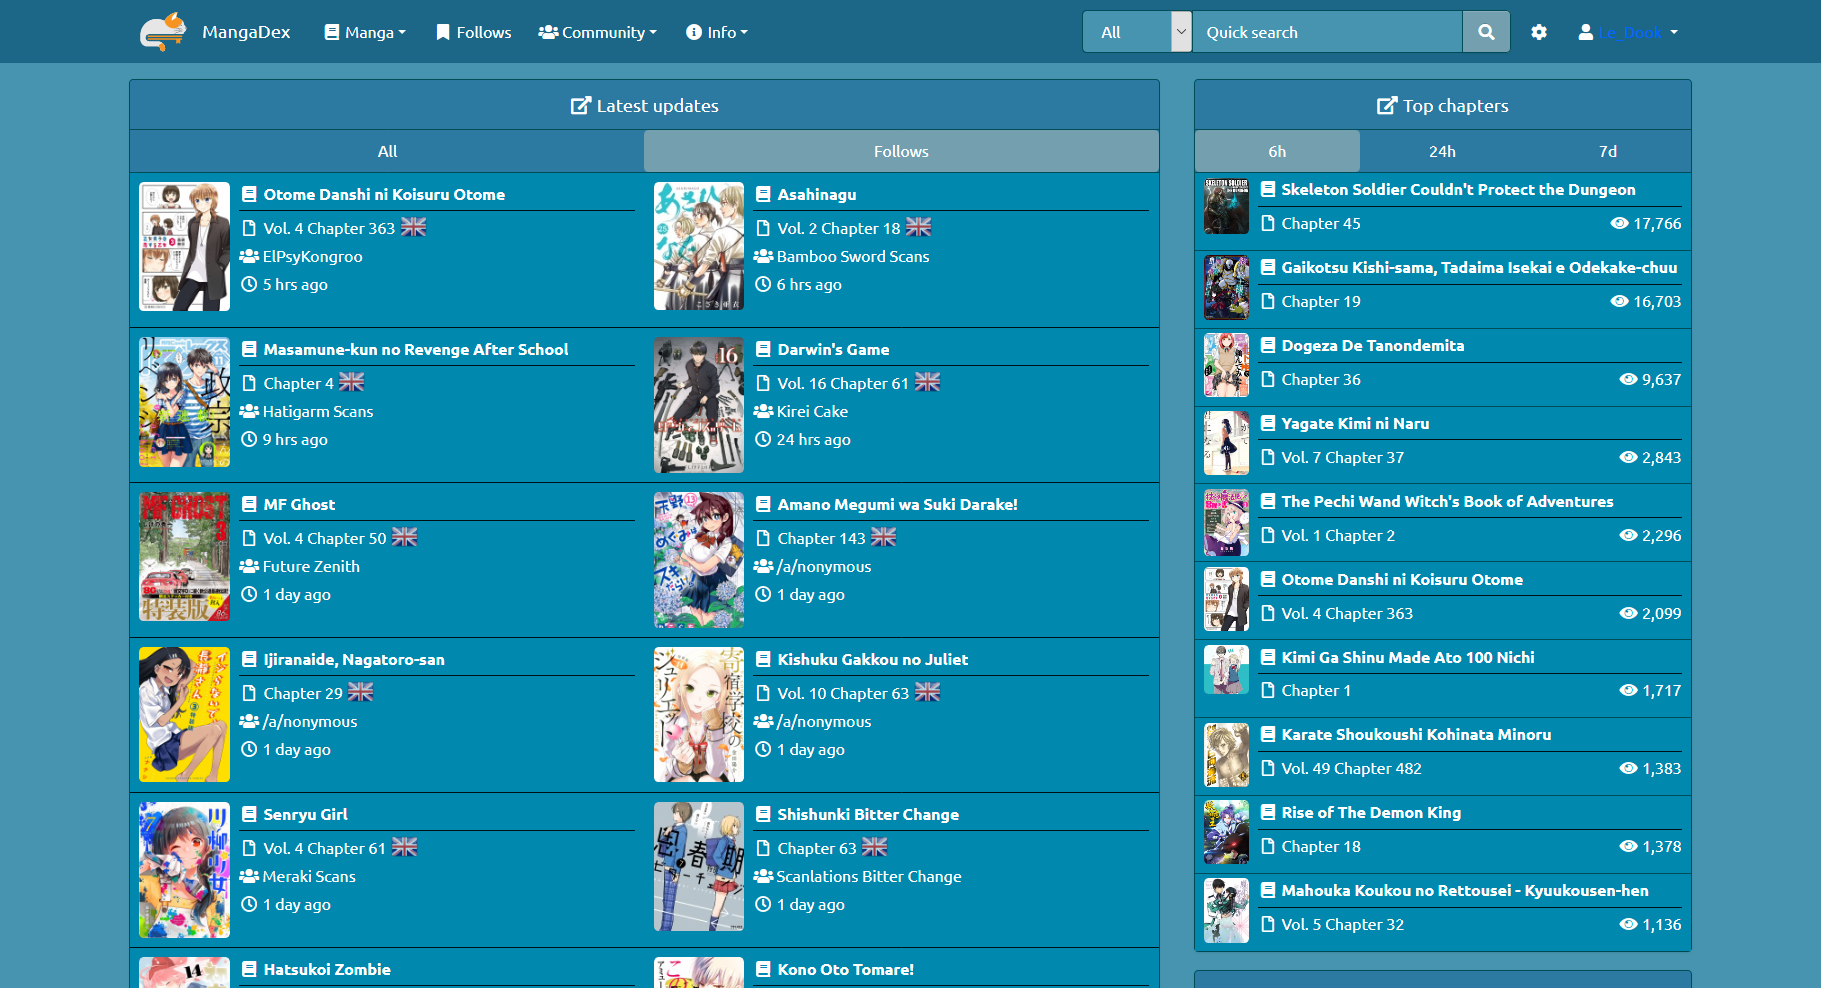1821x988 pixels.
Task: Switch to the Follows updates tab
Action: 901,151
